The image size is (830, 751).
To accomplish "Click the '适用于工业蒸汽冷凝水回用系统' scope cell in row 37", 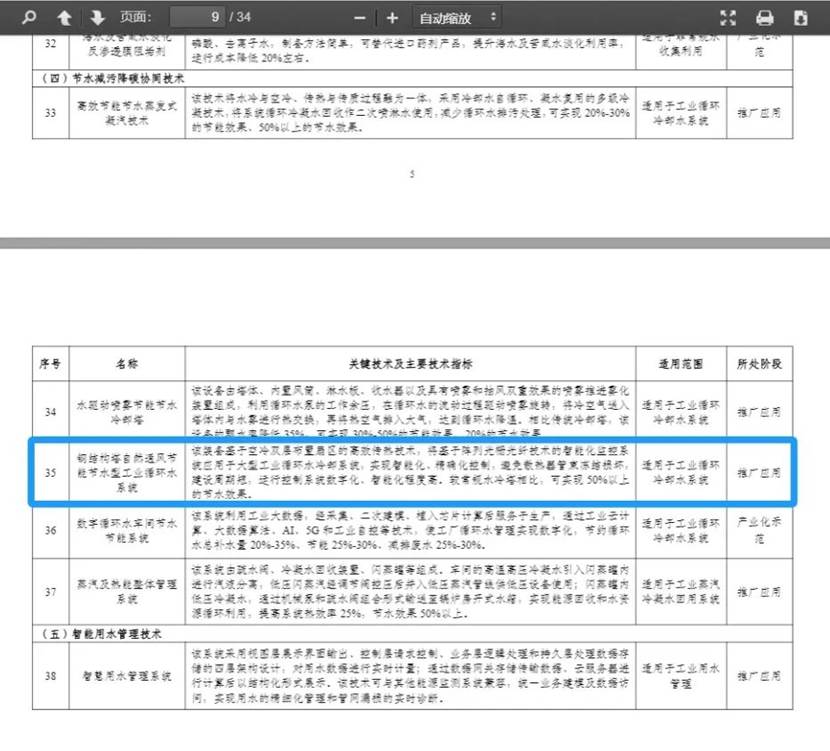I will pyautogui.click(x=681, y=592).
